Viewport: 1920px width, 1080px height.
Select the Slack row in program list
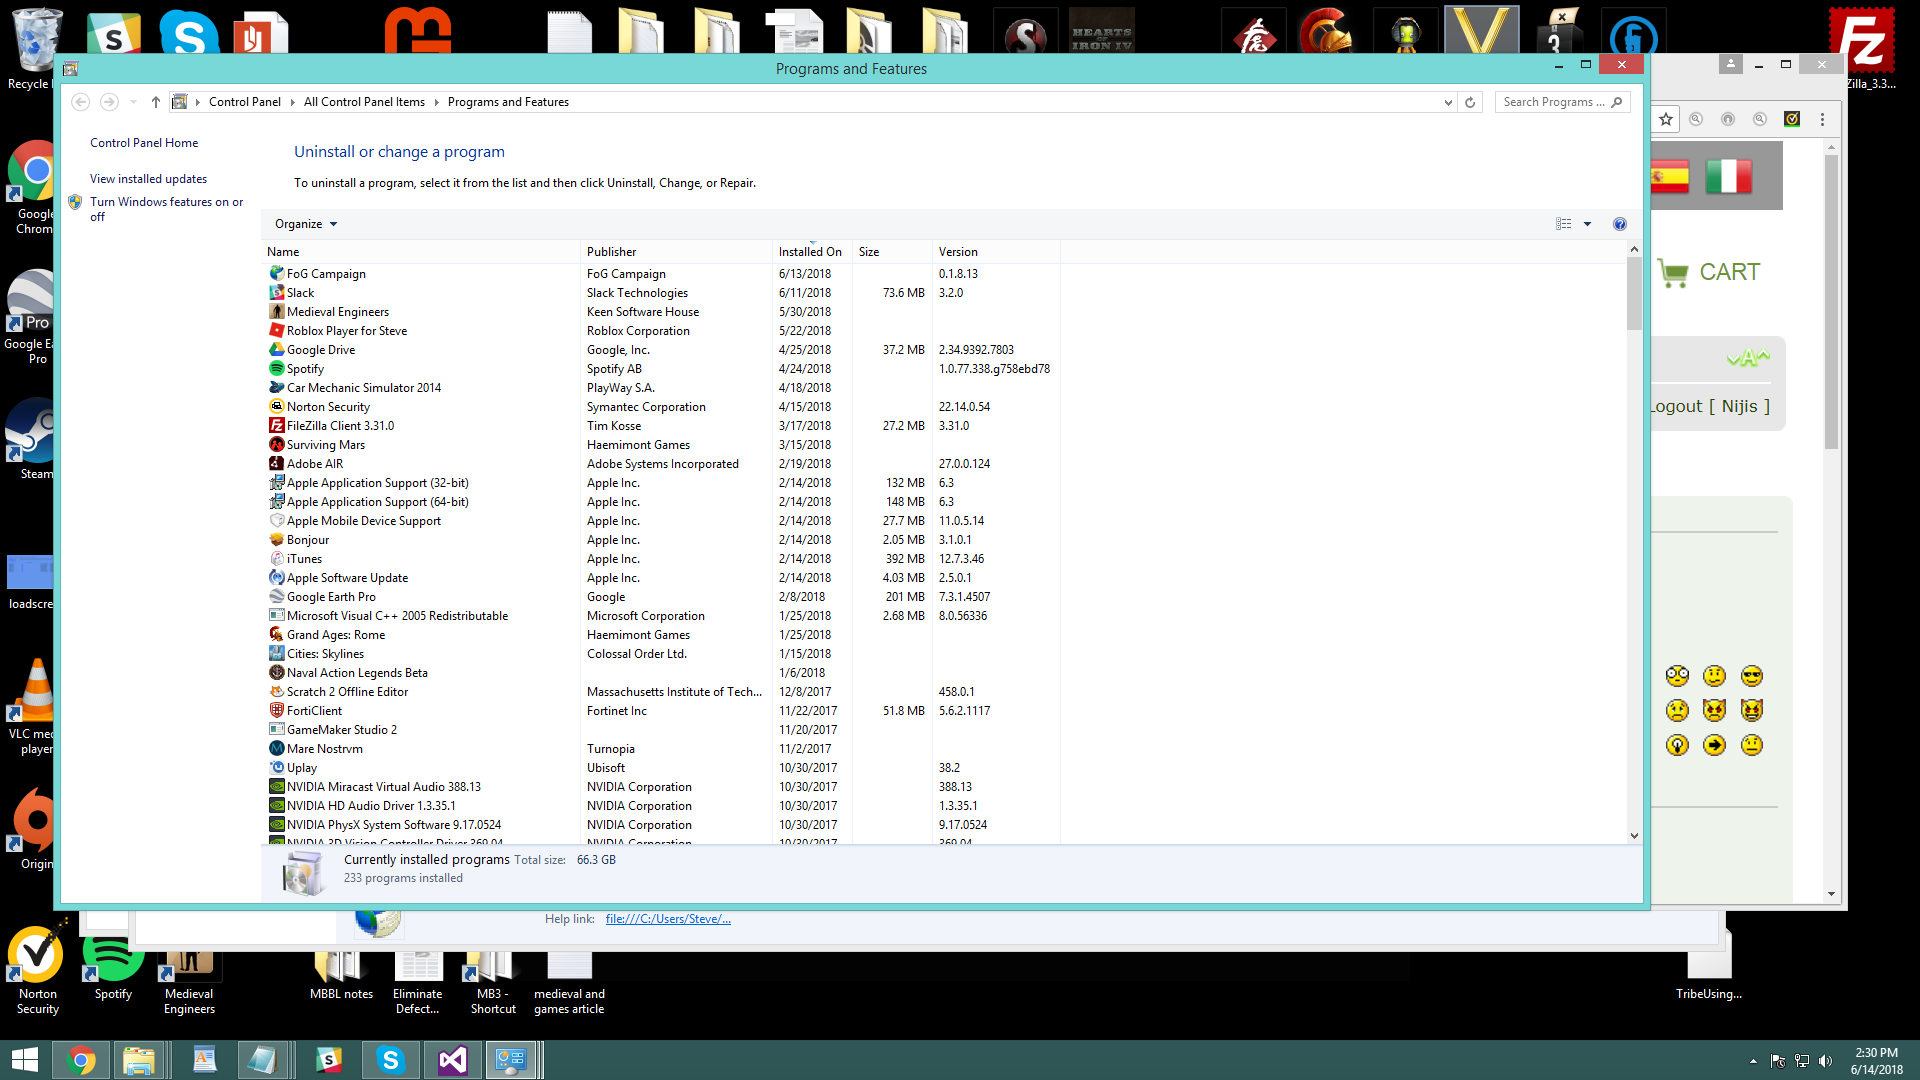(x=662, y=293)
